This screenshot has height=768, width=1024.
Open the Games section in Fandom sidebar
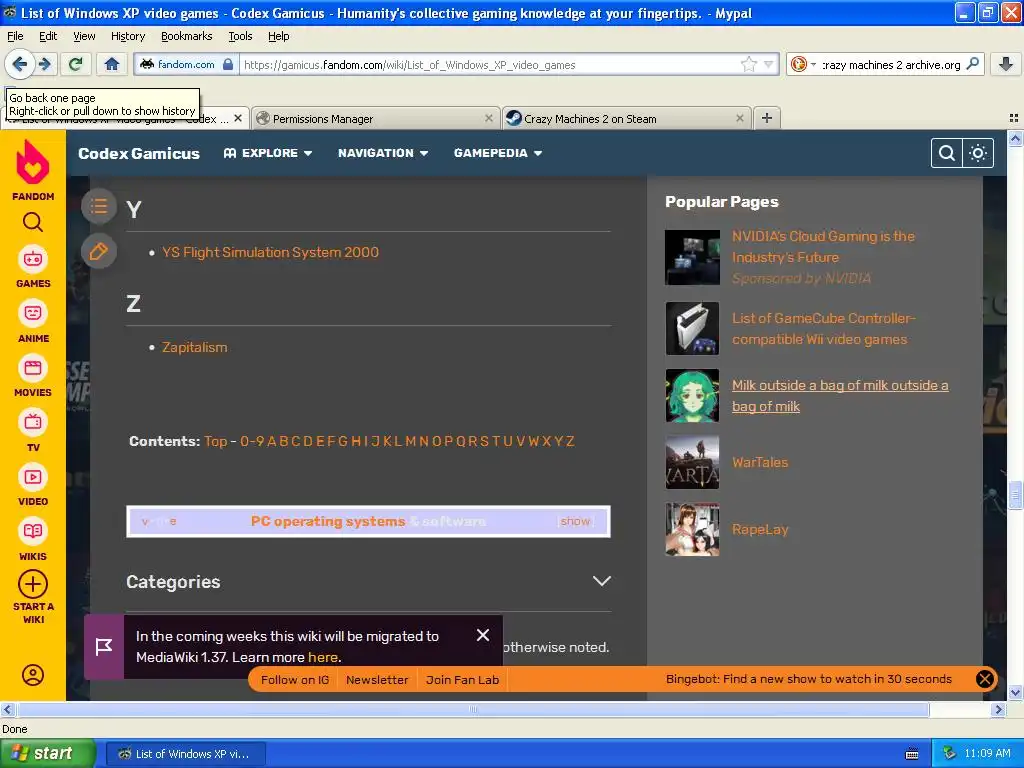[33, 267]
